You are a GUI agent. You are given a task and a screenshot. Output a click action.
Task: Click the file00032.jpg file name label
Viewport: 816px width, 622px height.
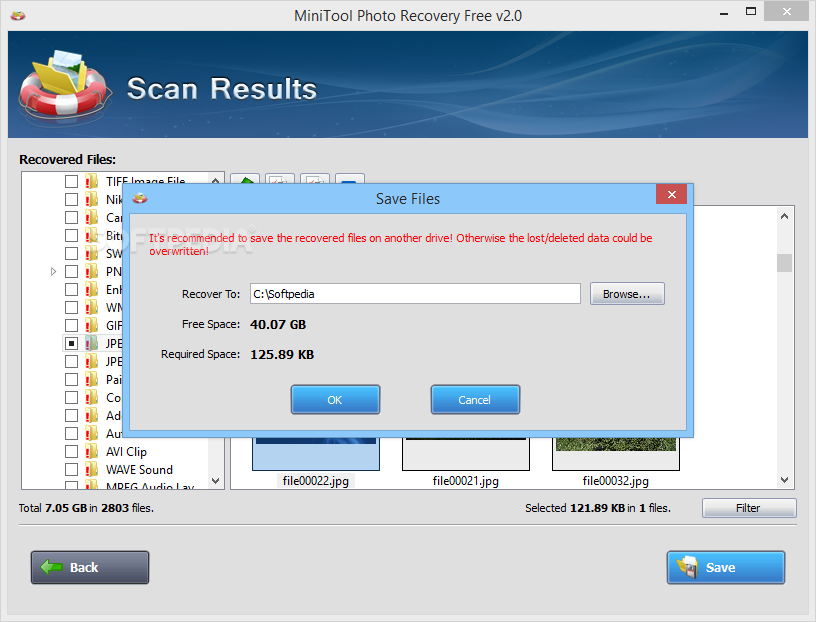coord(616,481)
